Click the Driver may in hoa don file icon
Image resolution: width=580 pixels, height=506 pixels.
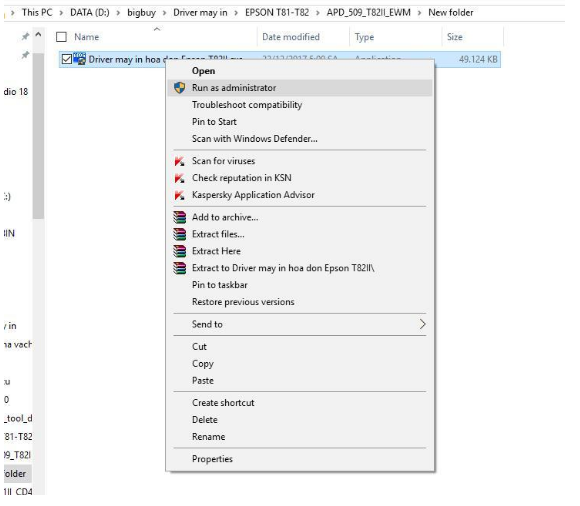(80, 59)
